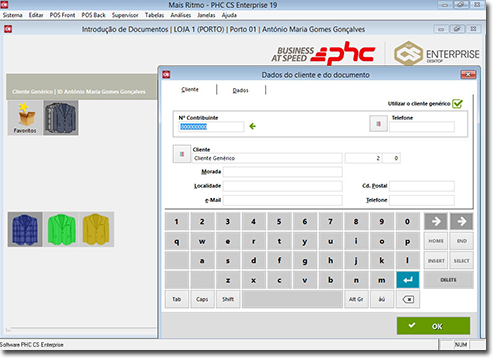Choose the blue plaid blazer thumbnail
Viewport: 496px width, 362px height.
(x=25, y=229)
